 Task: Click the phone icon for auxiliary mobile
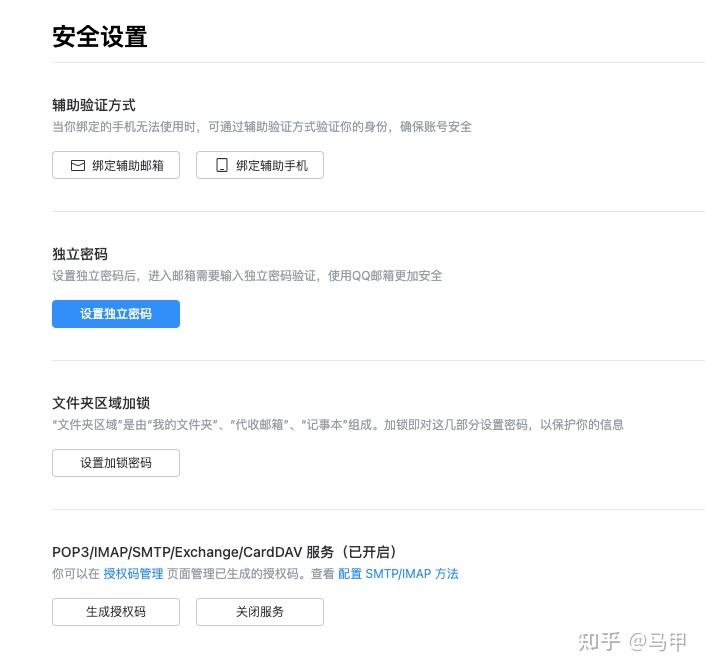pyautogui.click(x=222, y=165)
